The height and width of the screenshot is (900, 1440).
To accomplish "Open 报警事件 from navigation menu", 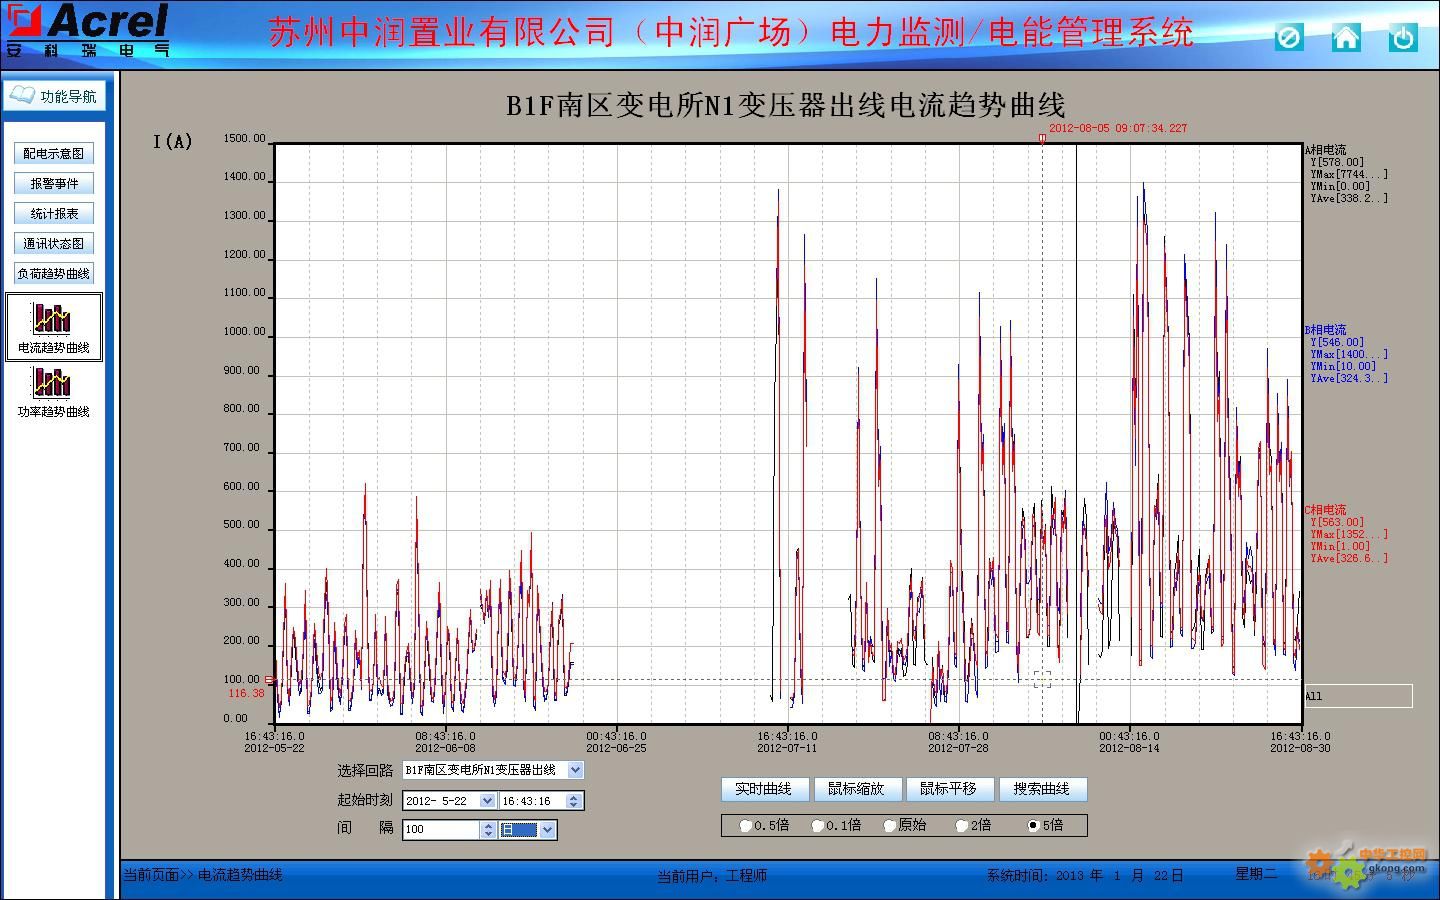I will (54, 183).
